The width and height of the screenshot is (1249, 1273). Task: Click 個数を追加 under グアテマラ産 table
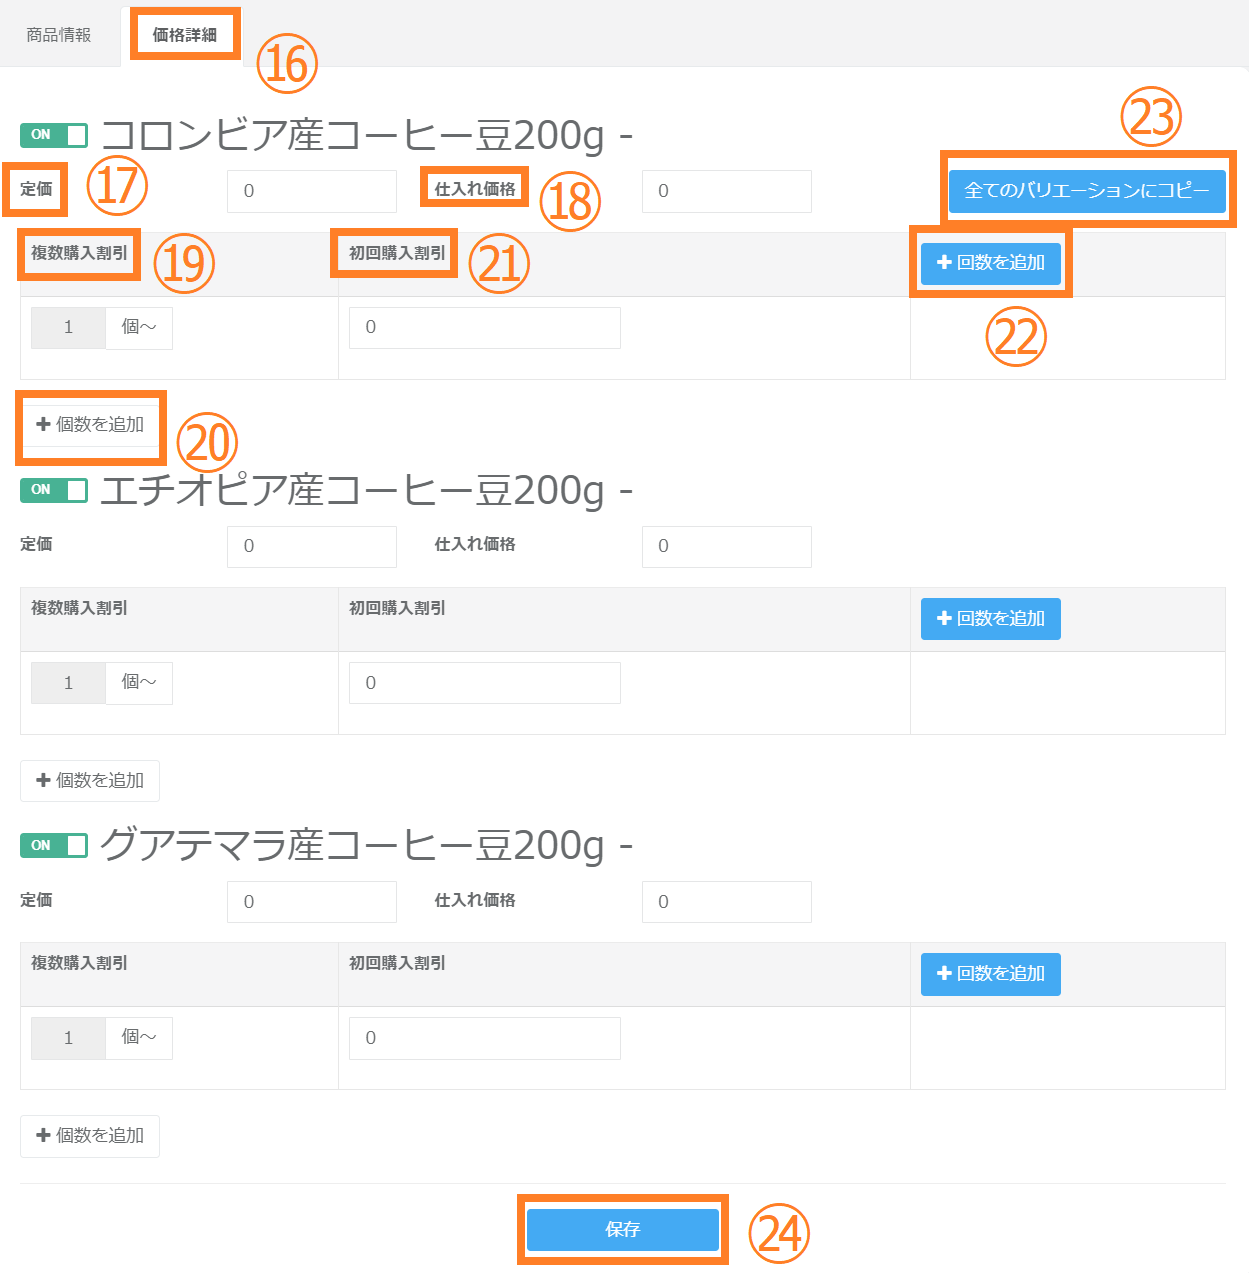tap(90, 1136)
